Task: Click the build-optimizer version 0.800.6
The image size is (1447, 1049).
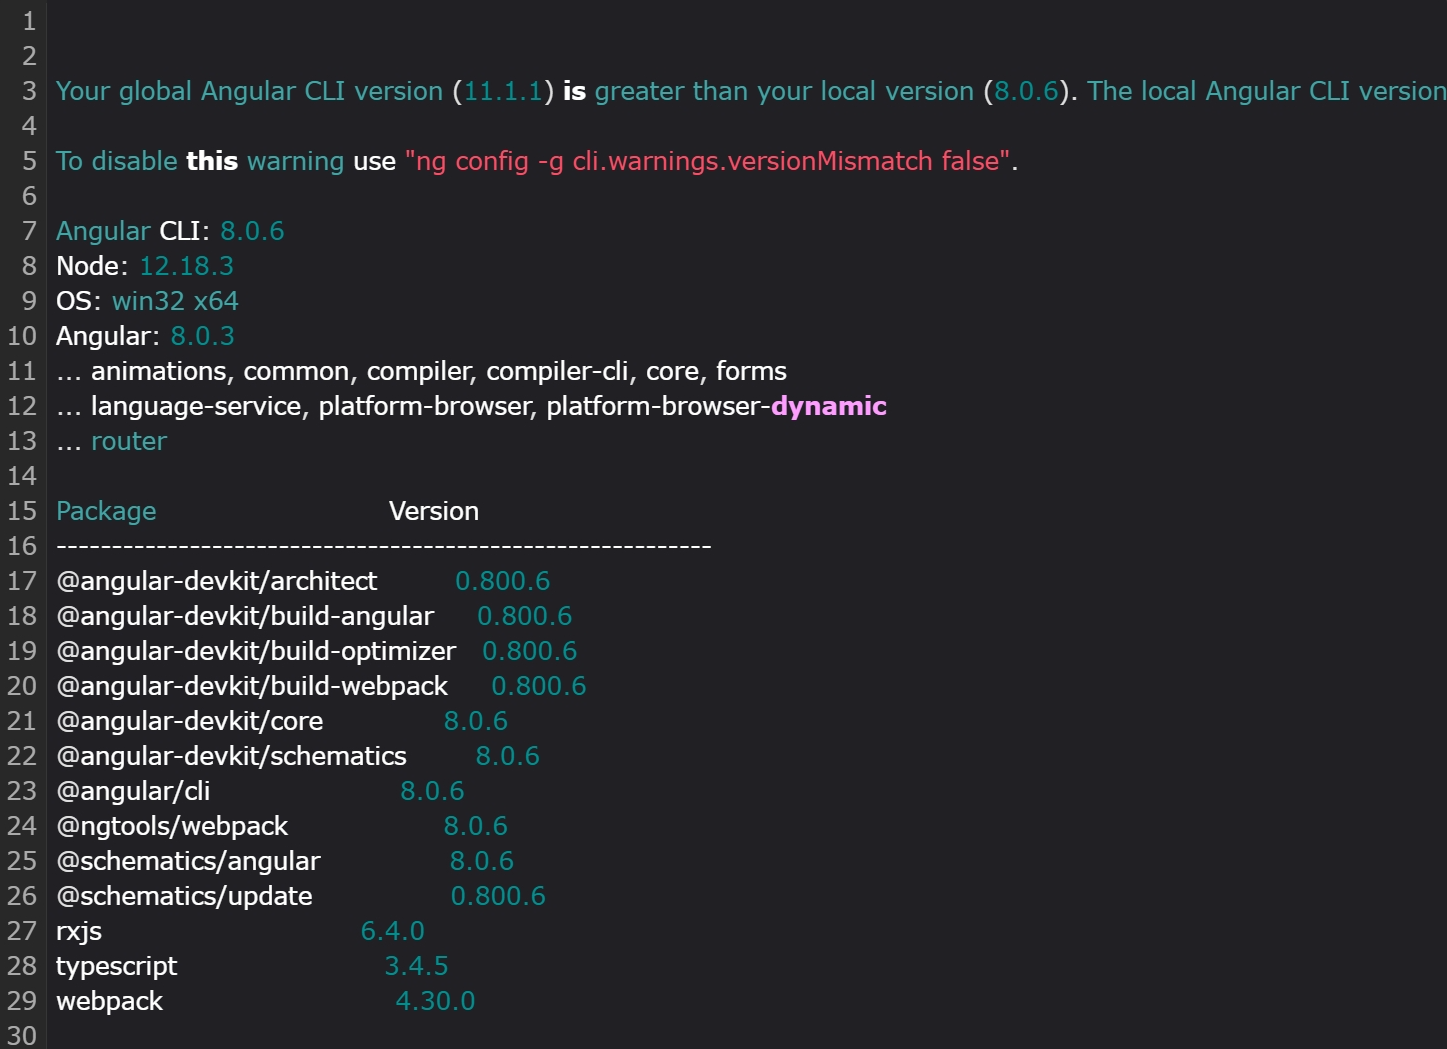Action: click(x=530, y=651)
